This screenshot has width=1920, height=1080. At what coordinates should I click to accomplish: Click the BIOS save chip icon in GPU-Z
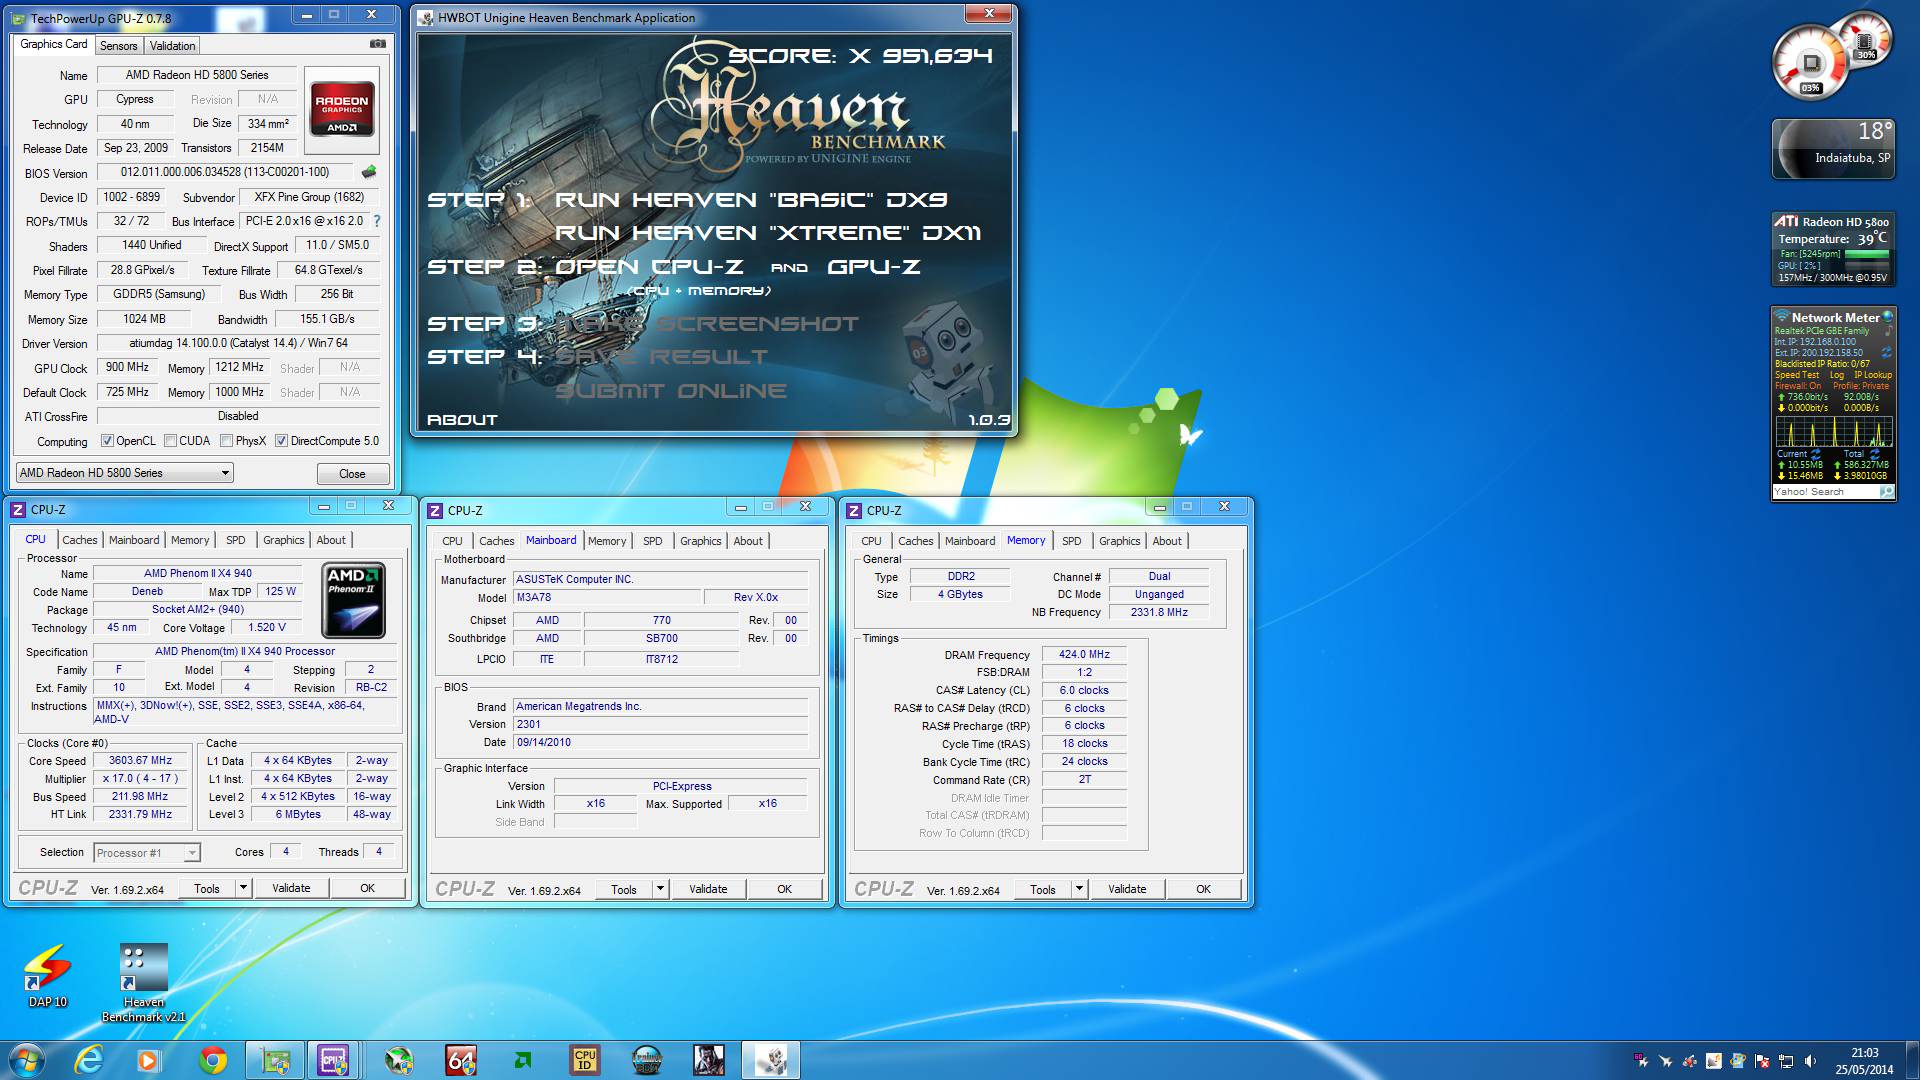tap(369, 172)
